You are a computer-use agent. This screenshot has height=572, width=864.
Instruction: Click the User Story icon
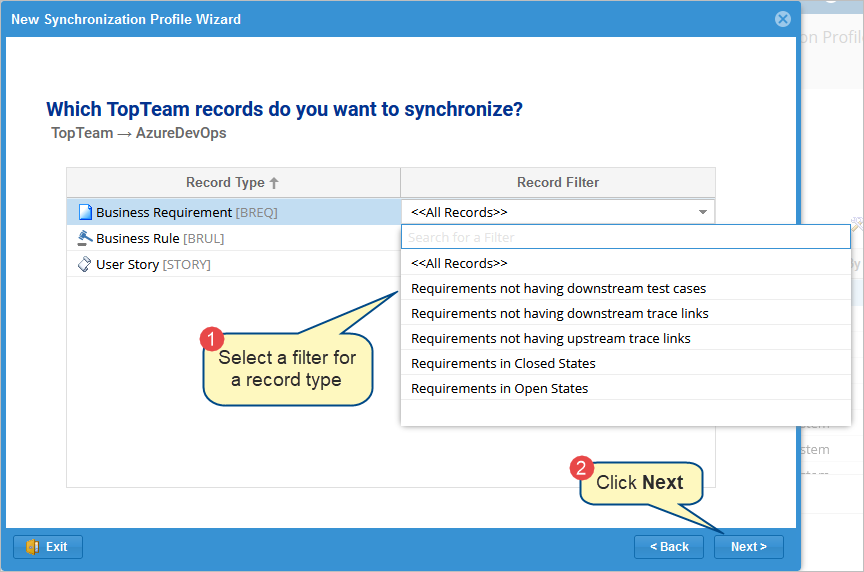point(85,264)
